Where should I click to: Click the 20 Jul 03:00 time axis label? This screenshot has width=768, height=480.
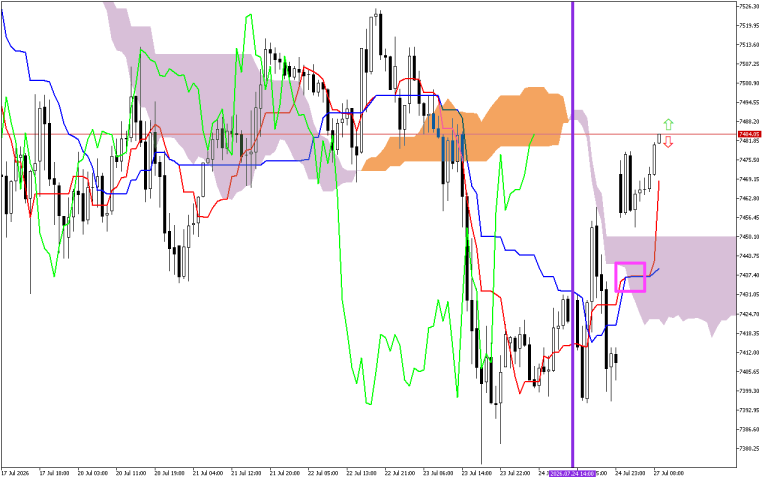(93, 474)
